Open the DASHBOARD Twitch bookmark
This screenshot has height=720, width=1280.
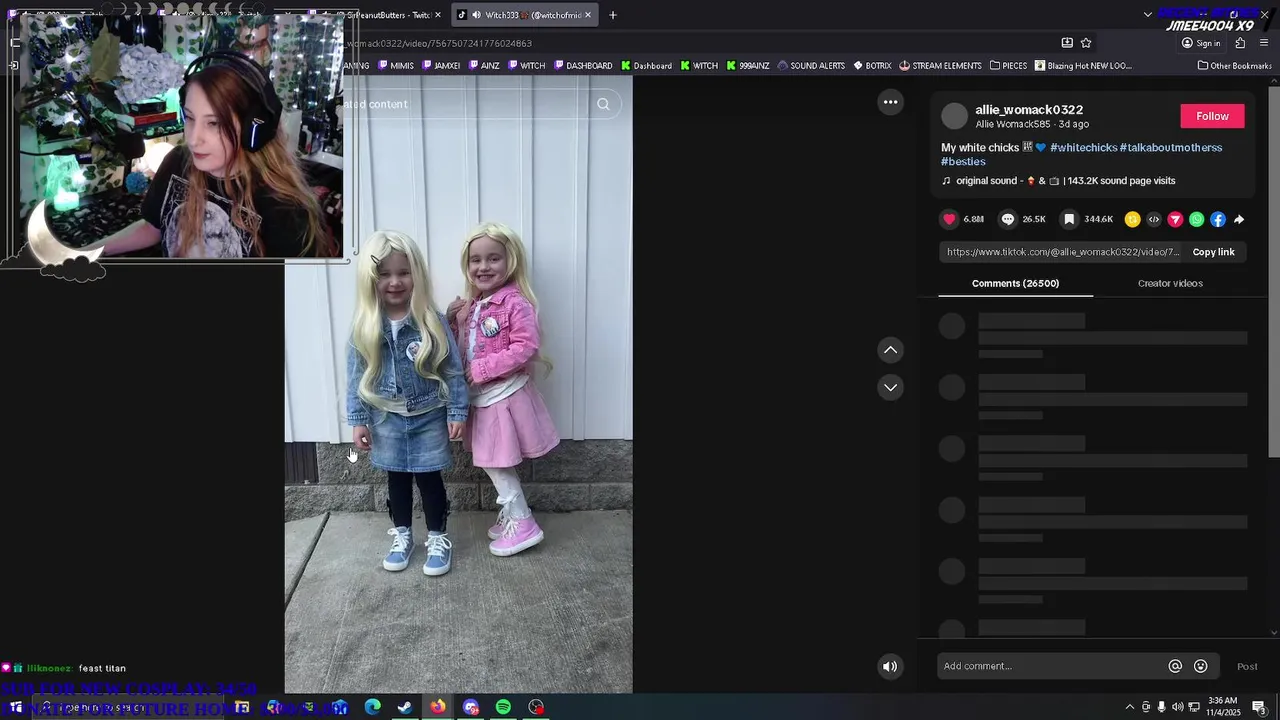tap(583, 66)
